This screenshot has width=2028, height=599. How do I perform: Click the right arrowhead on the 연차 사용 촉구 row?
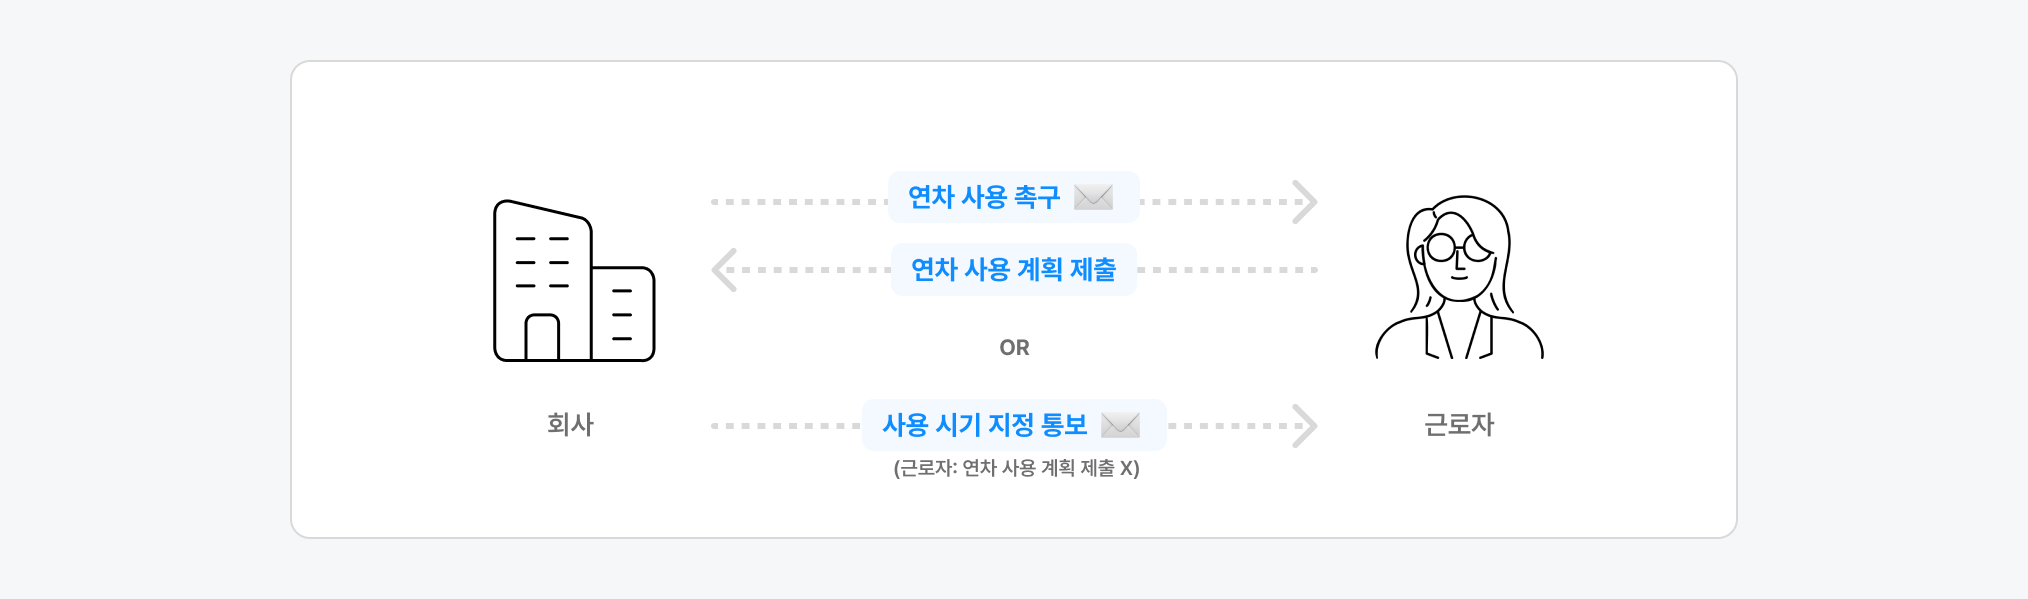(1304, 202)
